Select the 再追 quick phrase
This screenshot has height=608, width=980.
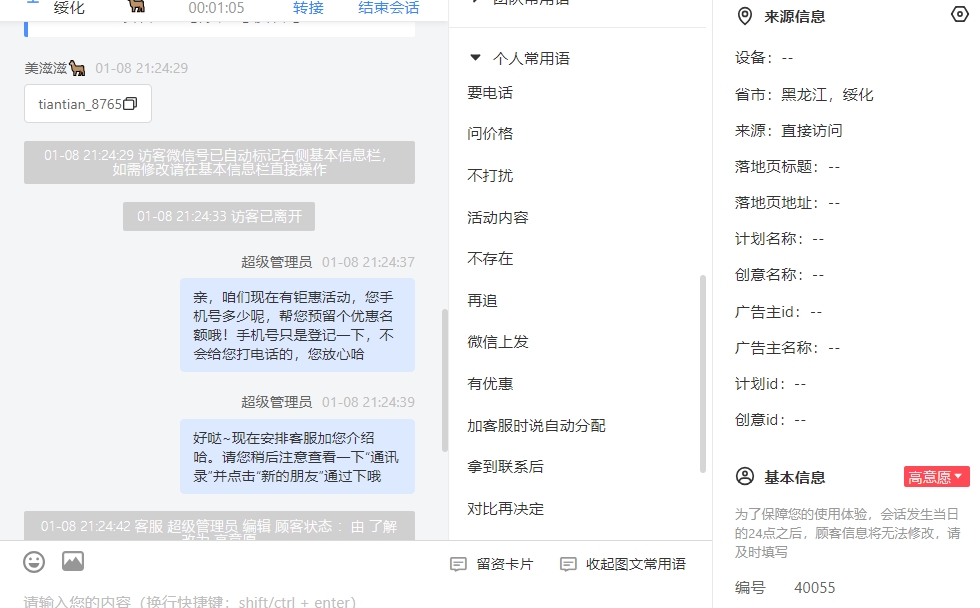pyautogui.click(x=482, y=301)
